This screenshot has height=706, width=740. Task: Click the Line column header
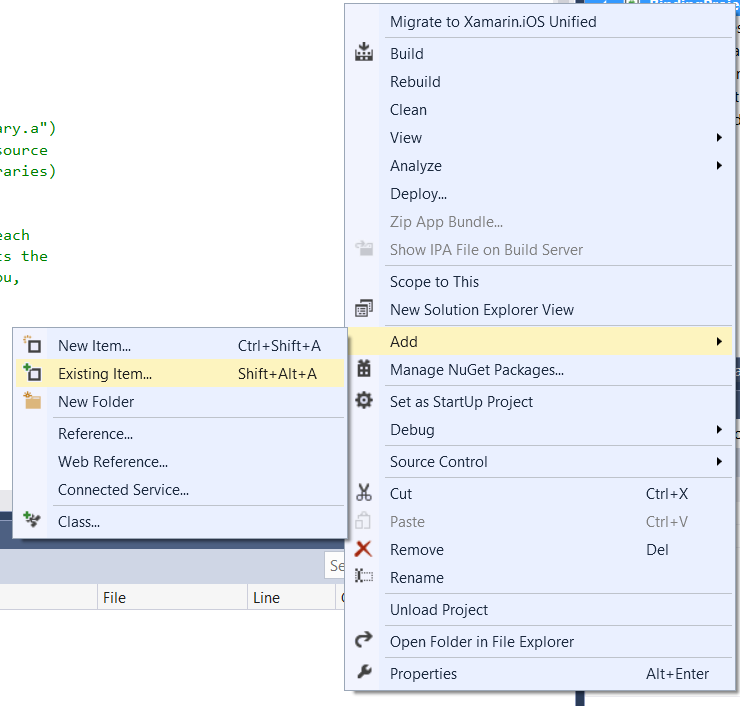coord(291,597)
